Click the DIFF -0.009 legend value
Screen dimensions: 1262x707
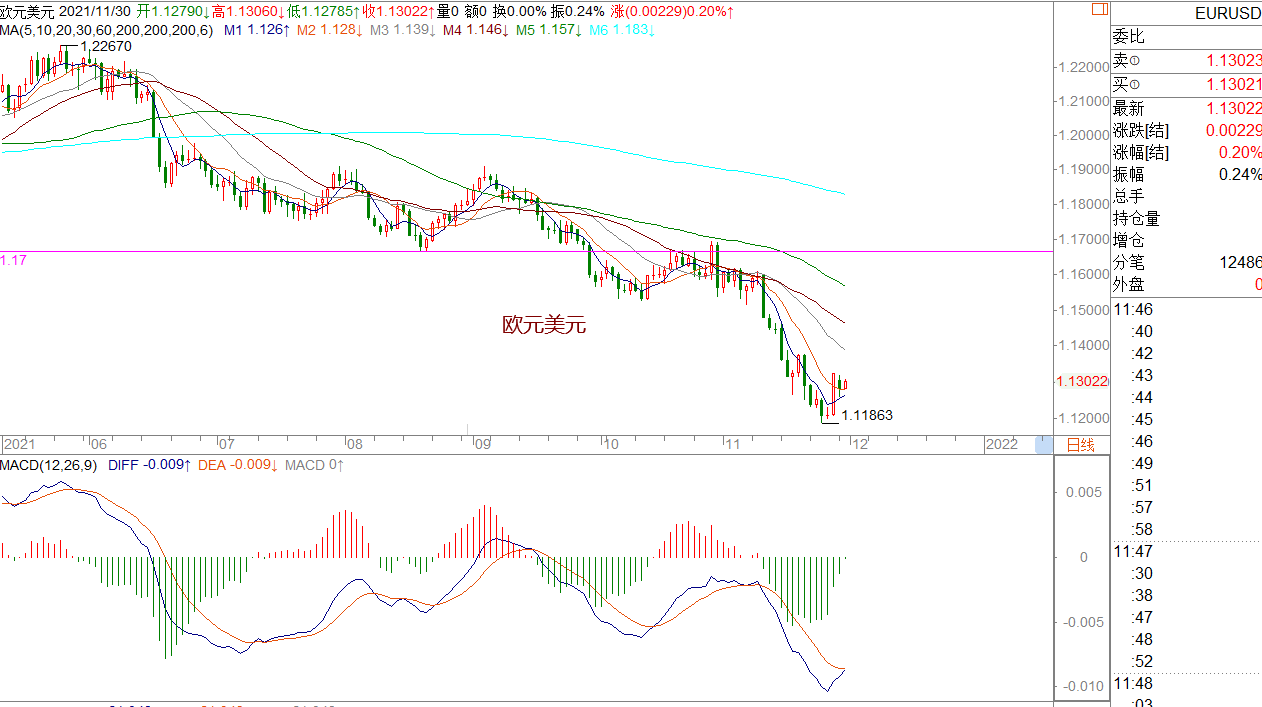click(150, 466)
